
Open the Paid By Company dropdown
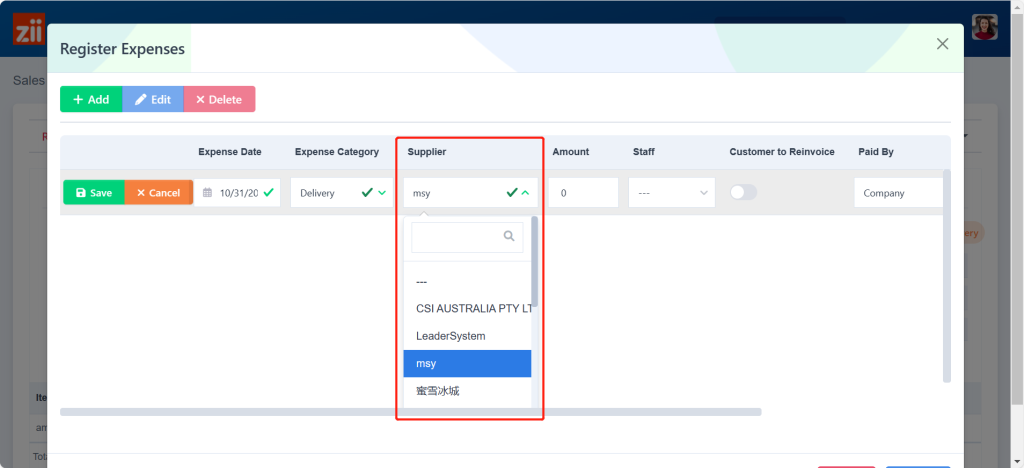click(x=898, y=193)
